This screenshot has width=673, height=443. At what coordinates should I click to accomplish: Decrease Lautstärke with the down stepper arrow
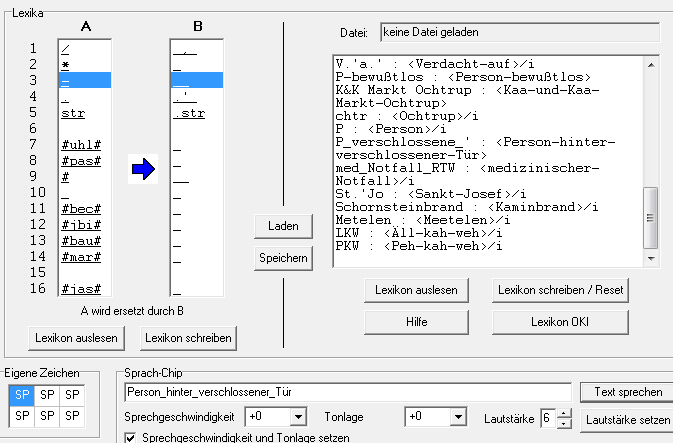click(x=565, y=421)
